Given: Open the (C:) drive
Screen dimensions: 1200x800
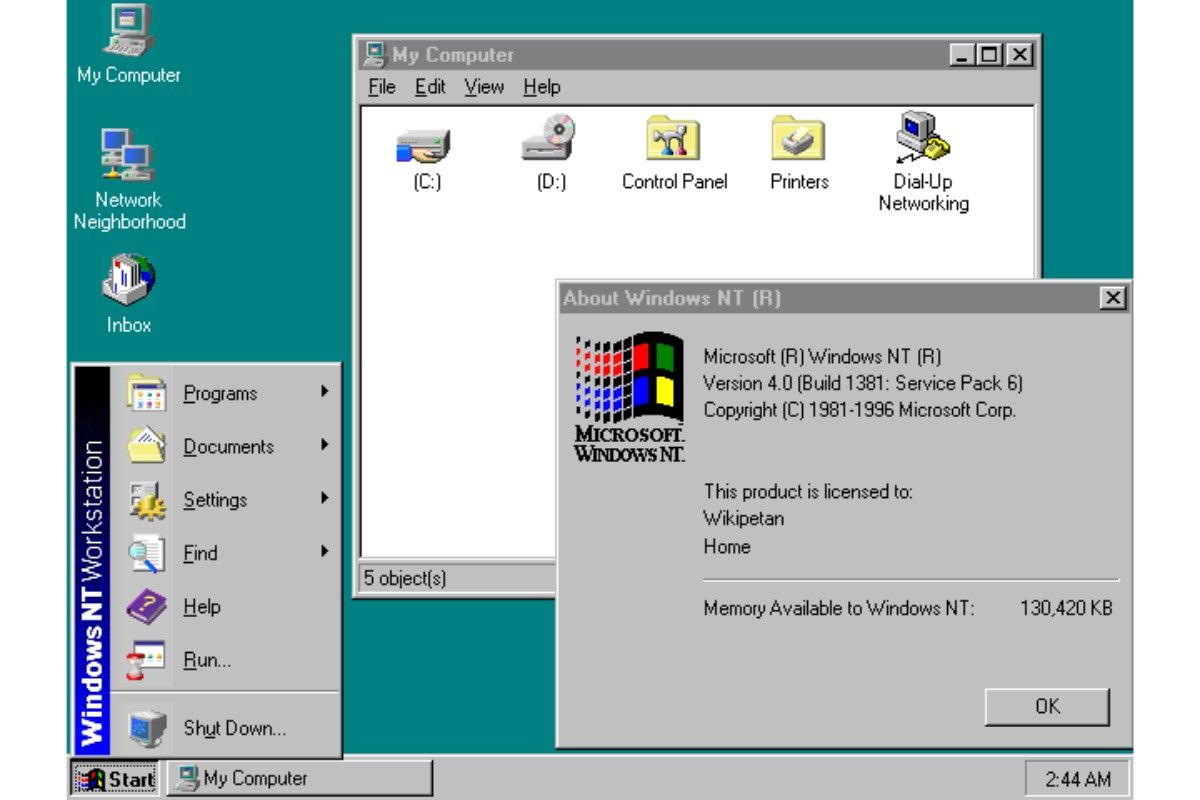Looking at the screenshot, I should [426, 146].
